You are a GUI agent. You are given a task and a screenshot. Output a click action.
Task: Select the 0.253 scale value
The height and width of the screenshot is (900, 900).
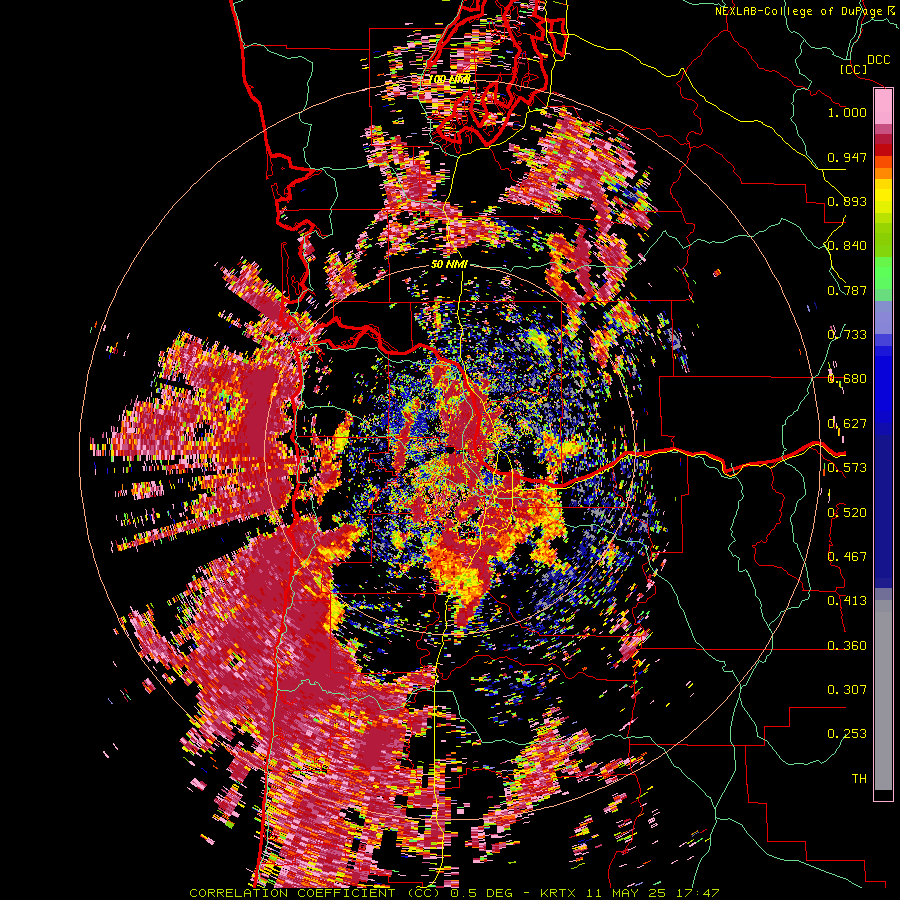847,734
